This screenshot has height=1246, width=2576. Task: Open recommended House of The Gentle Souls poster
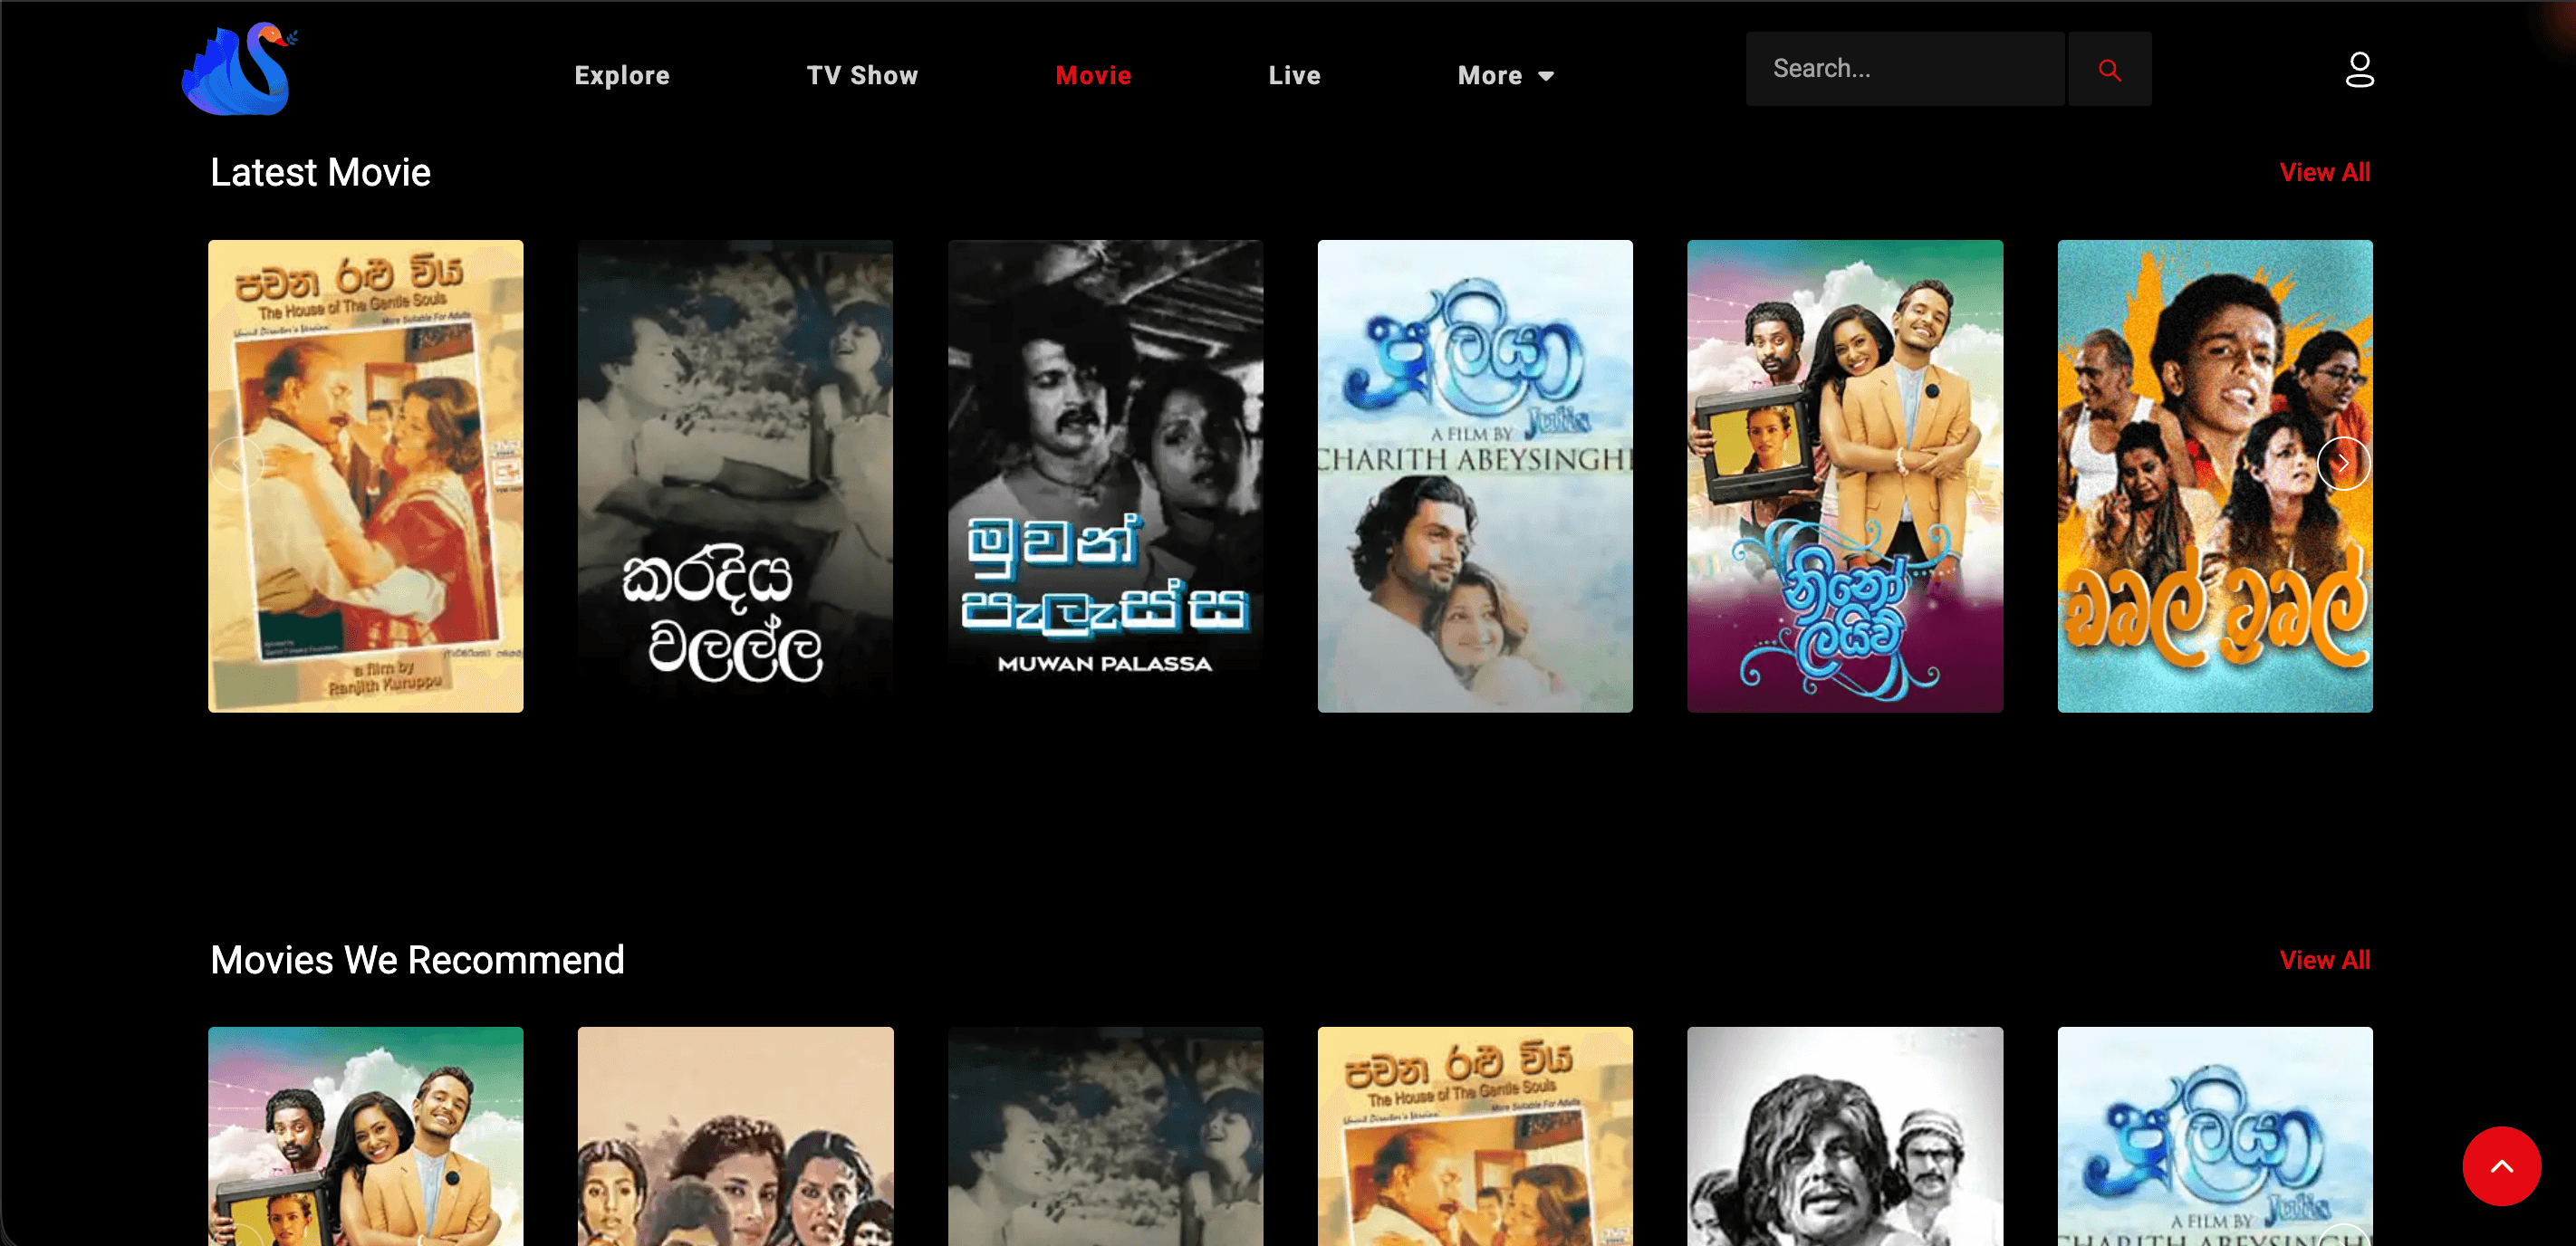click(x=1475, y=1136)
